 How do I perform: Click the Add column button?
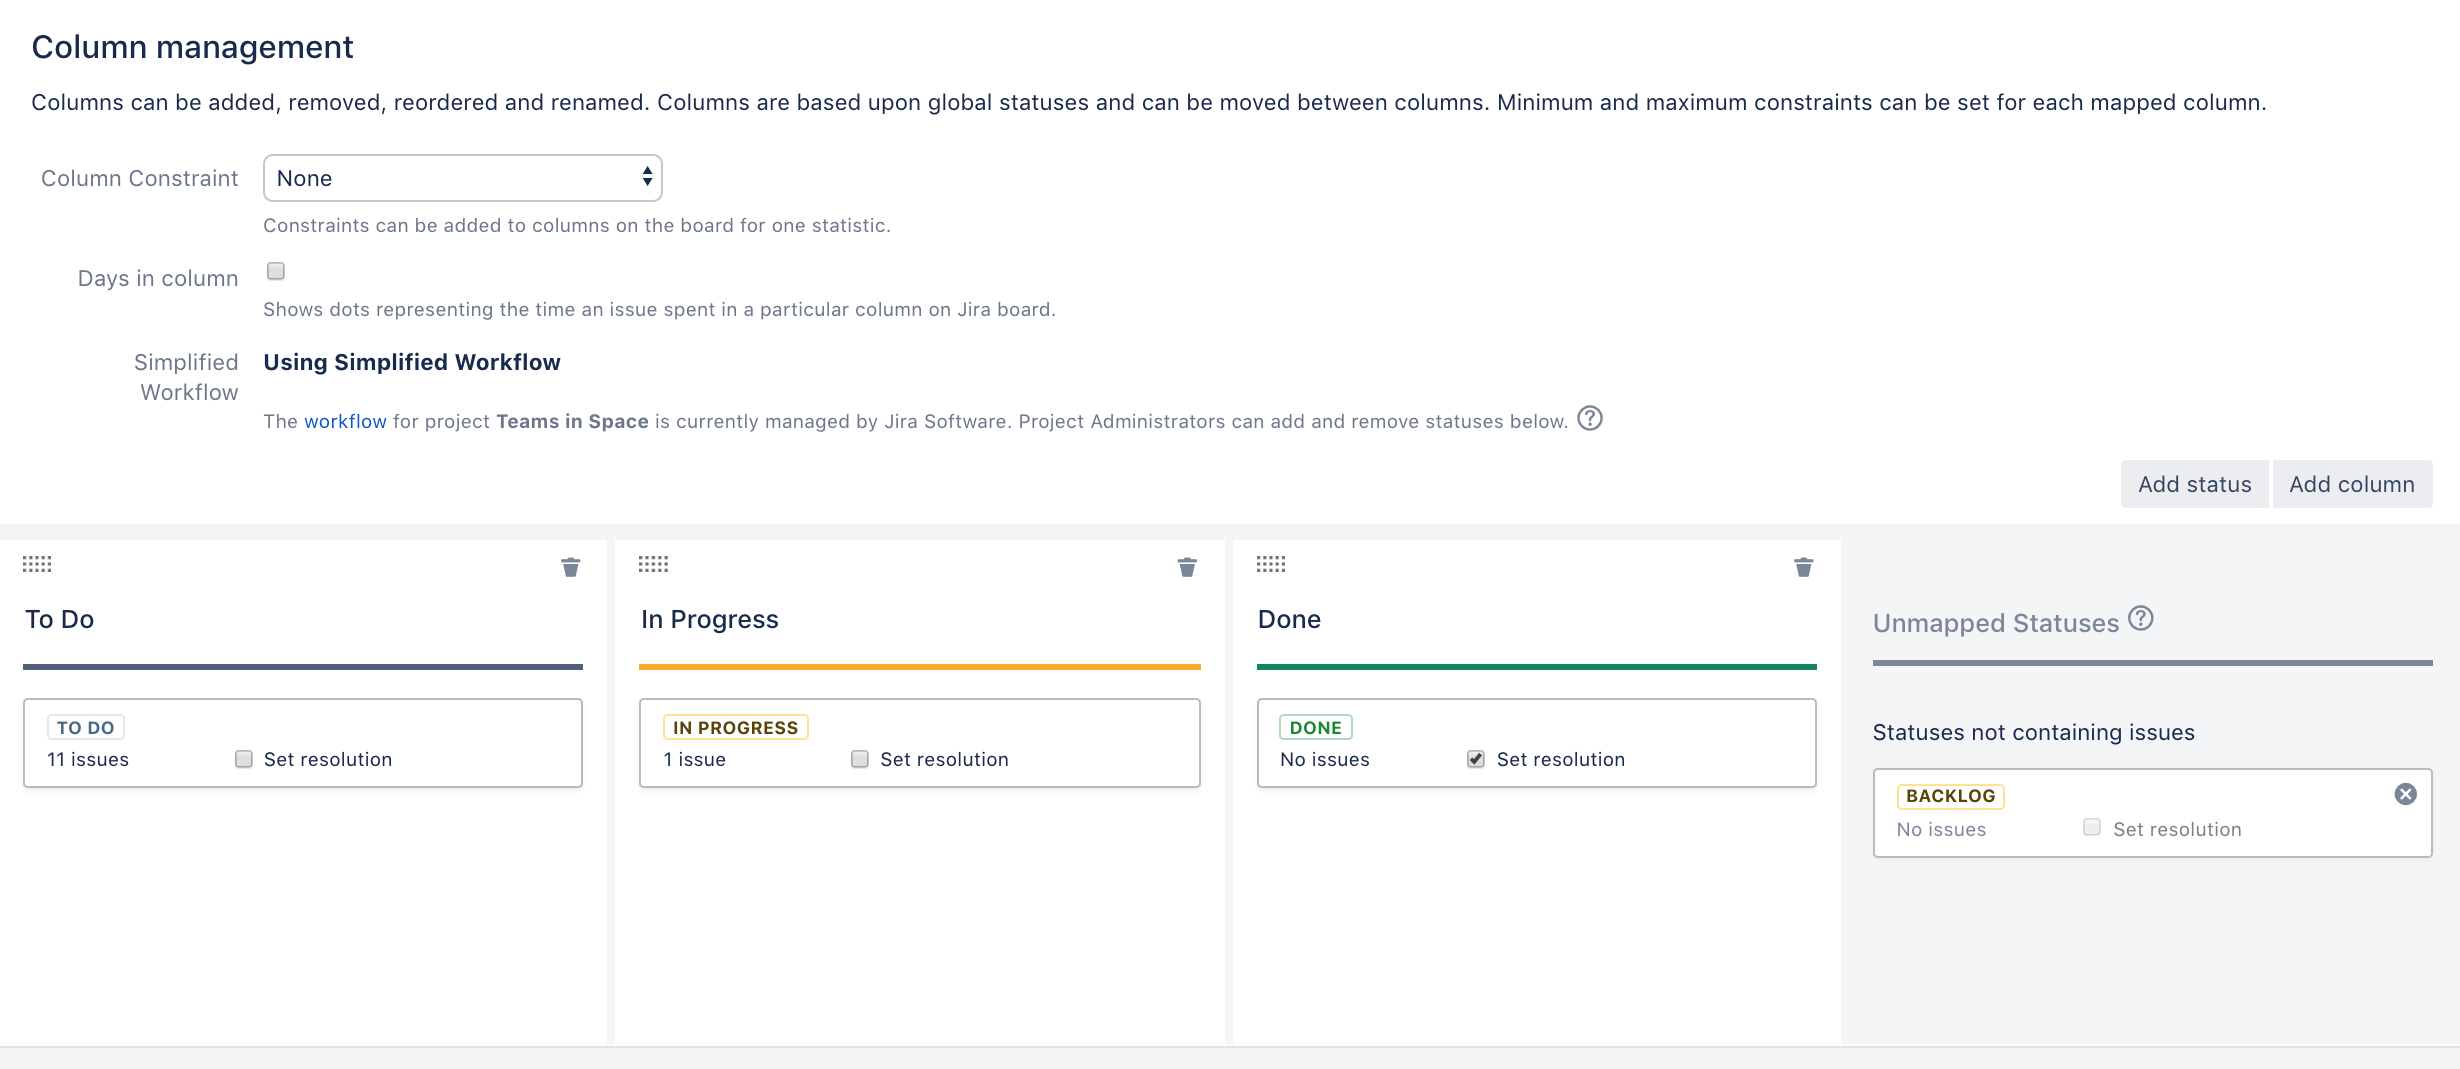click(x=2351, y=484)
